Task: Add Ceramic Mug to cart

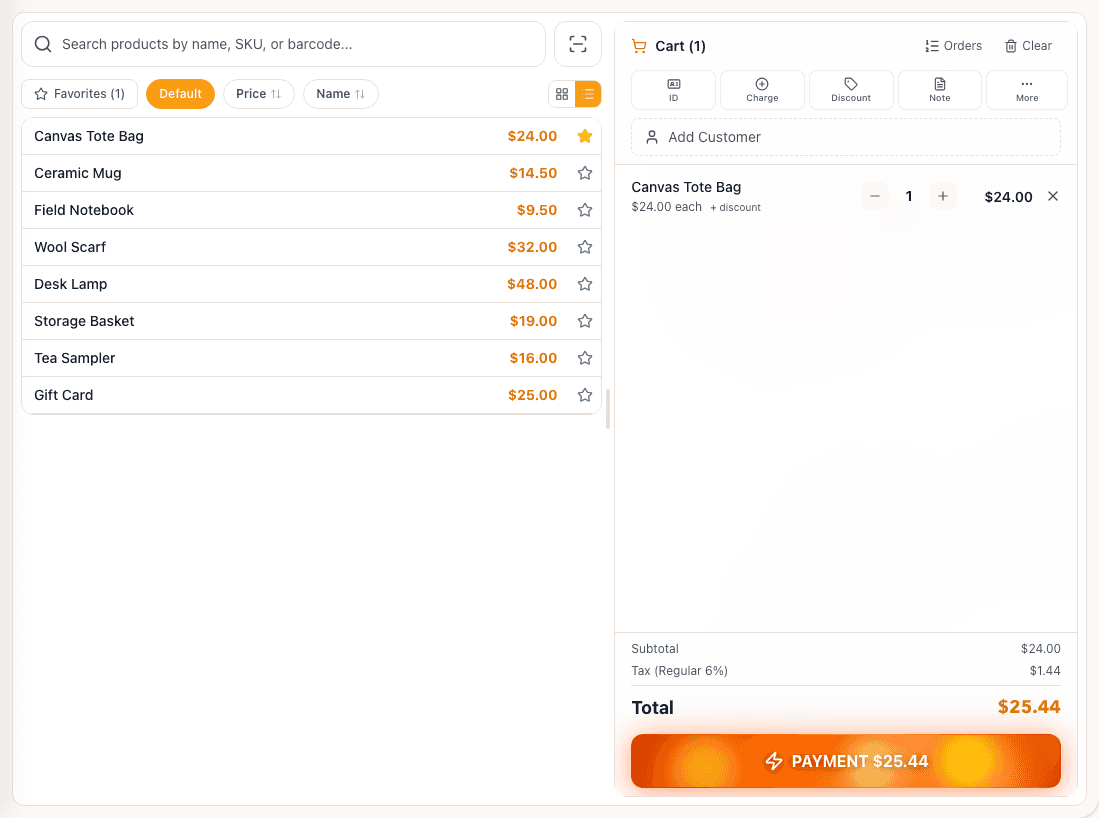Action: click(x=311, y=173)
